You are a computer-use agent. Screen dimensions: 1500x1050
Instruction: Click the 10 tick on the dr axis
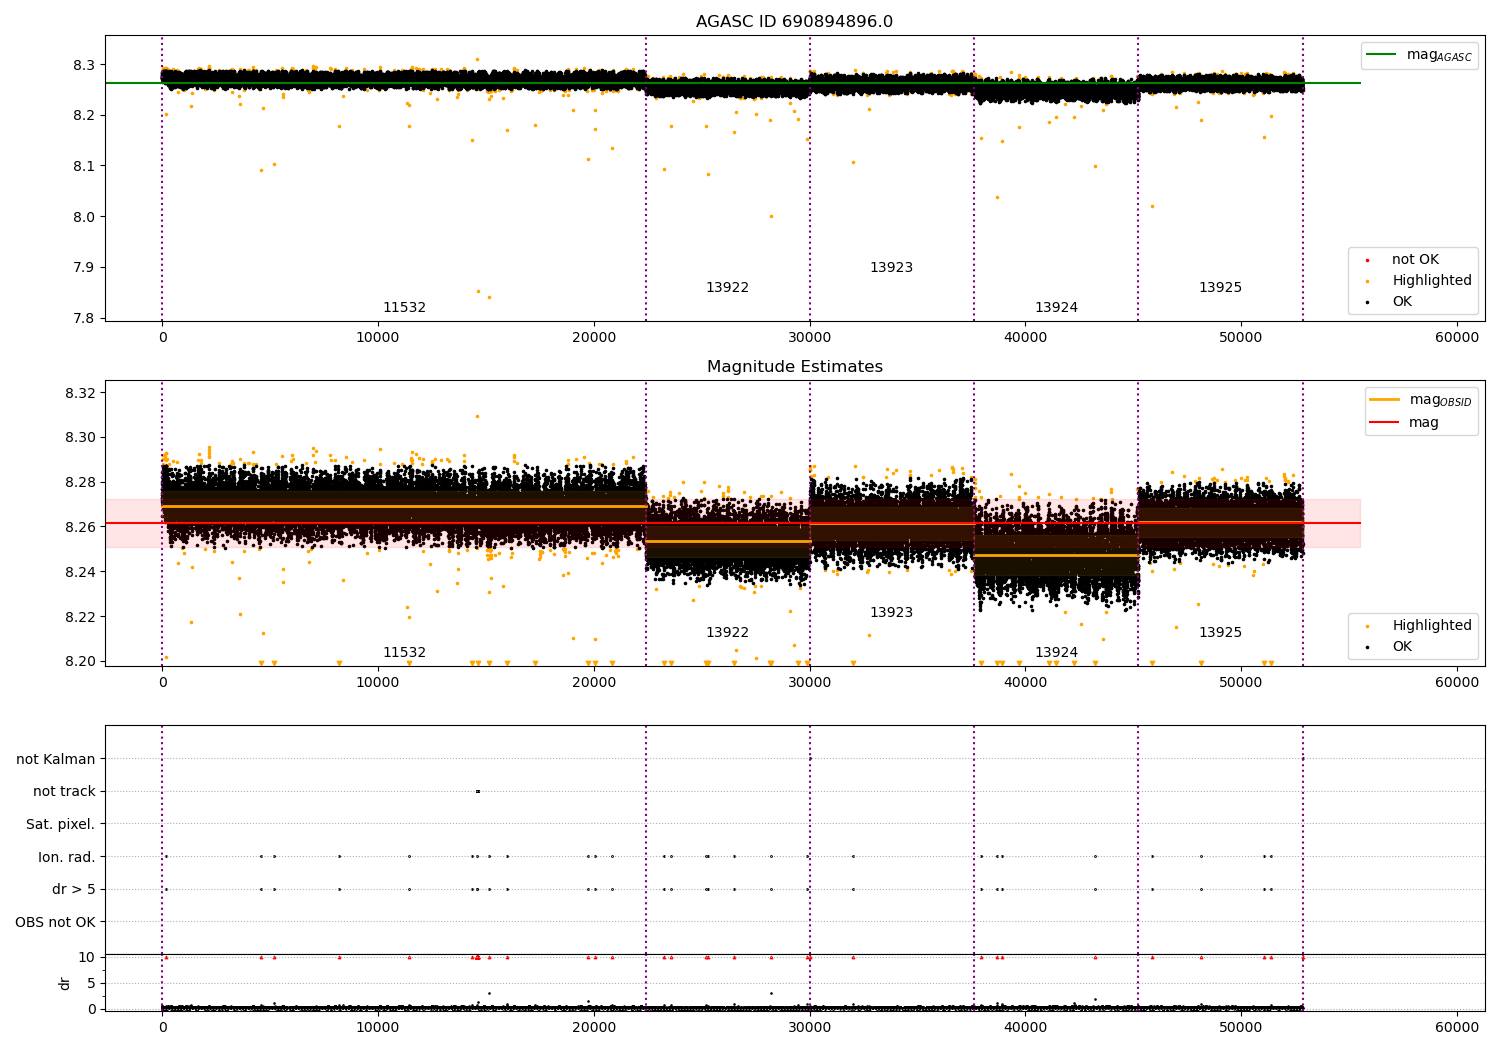(87, 958)
